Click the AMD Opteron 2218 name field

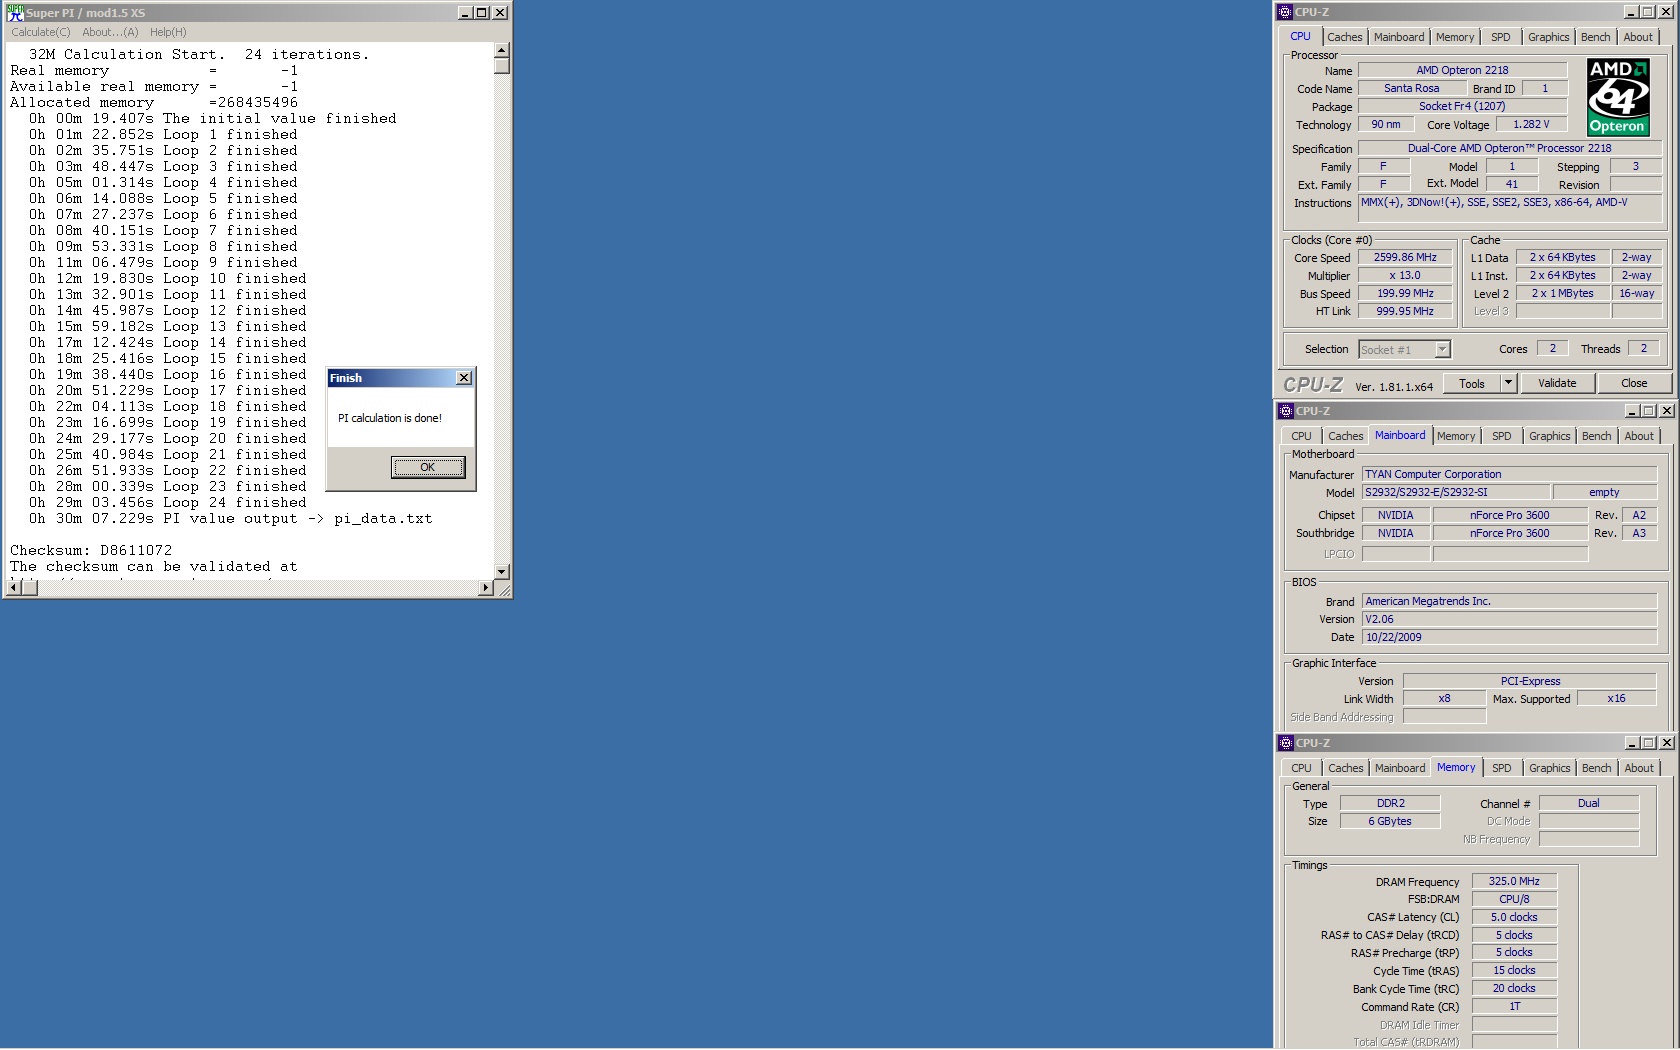point(1462,70)
